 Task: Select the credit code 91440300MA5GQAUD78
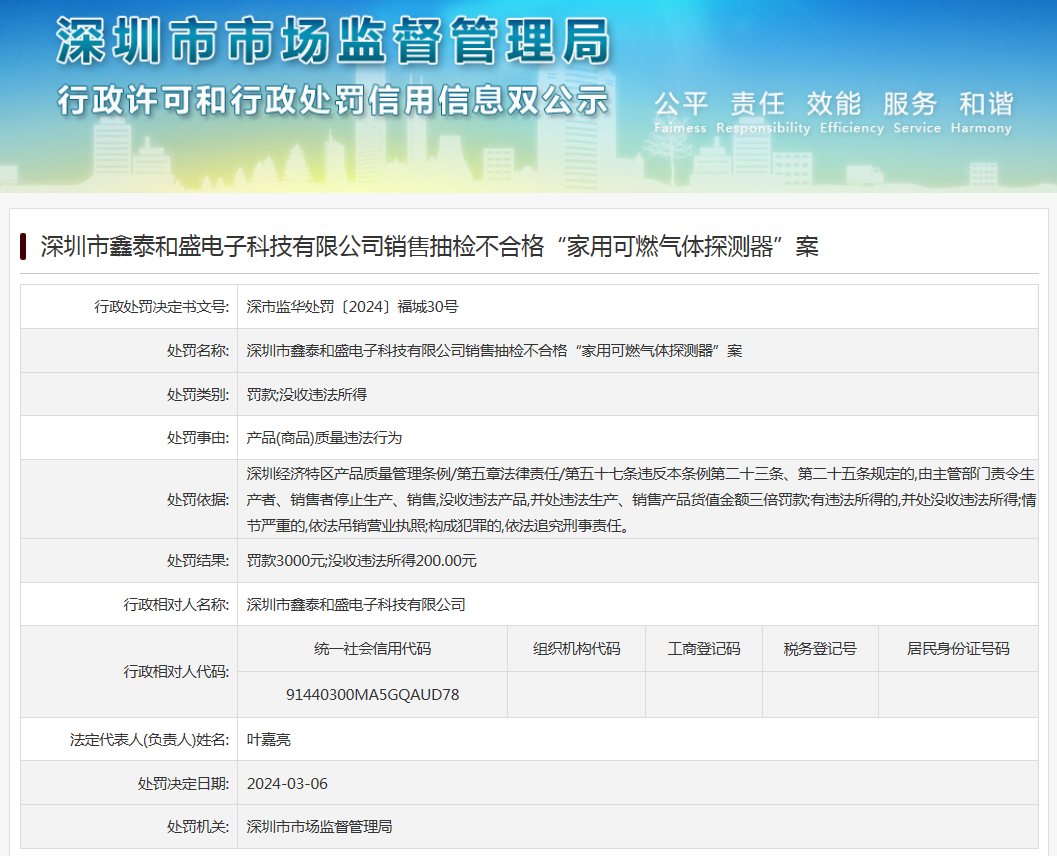pyautogui.click(x=373, y=694)
